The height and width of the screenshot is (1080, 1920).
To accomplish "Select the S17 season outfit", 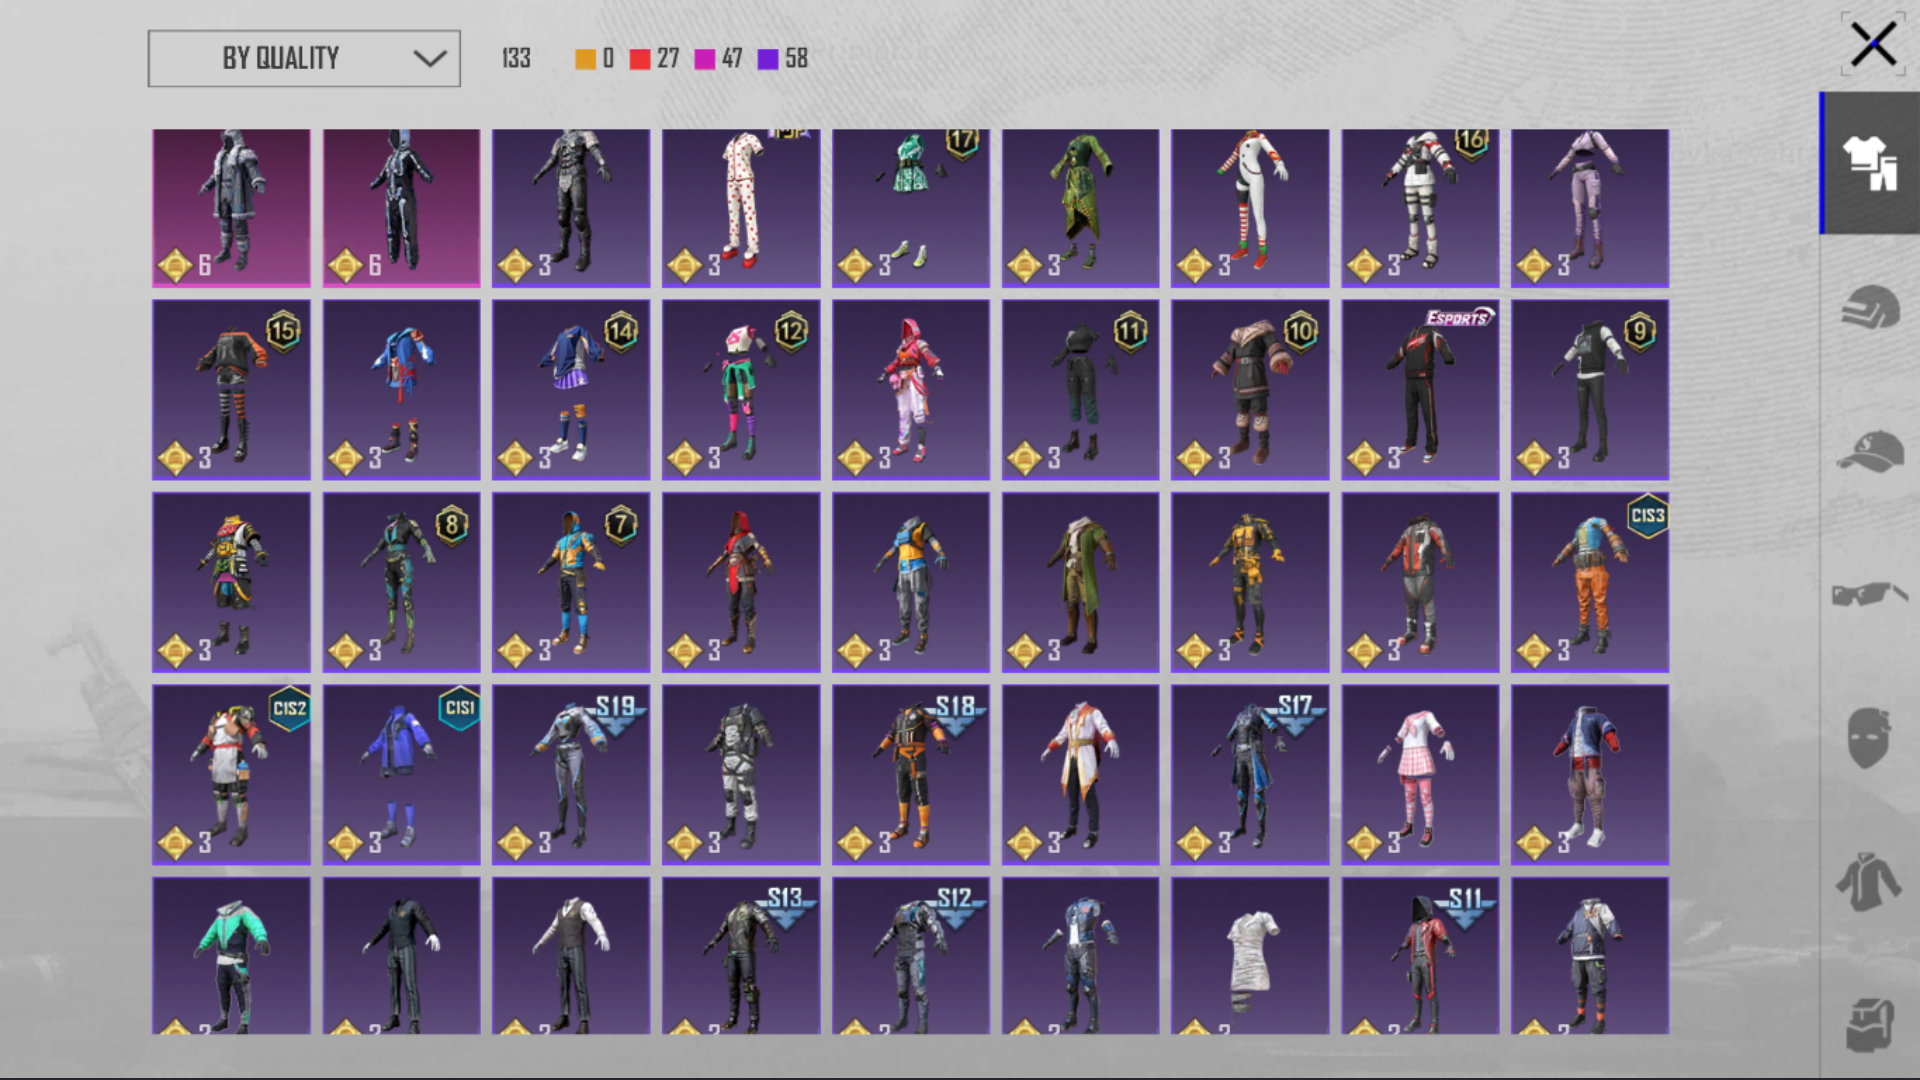I will coord(1250,775).
